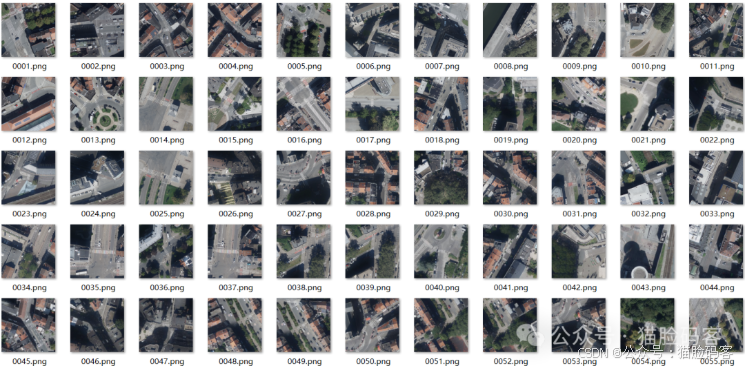
Task: Click the file name 0028.png
Action: point(373,214)
